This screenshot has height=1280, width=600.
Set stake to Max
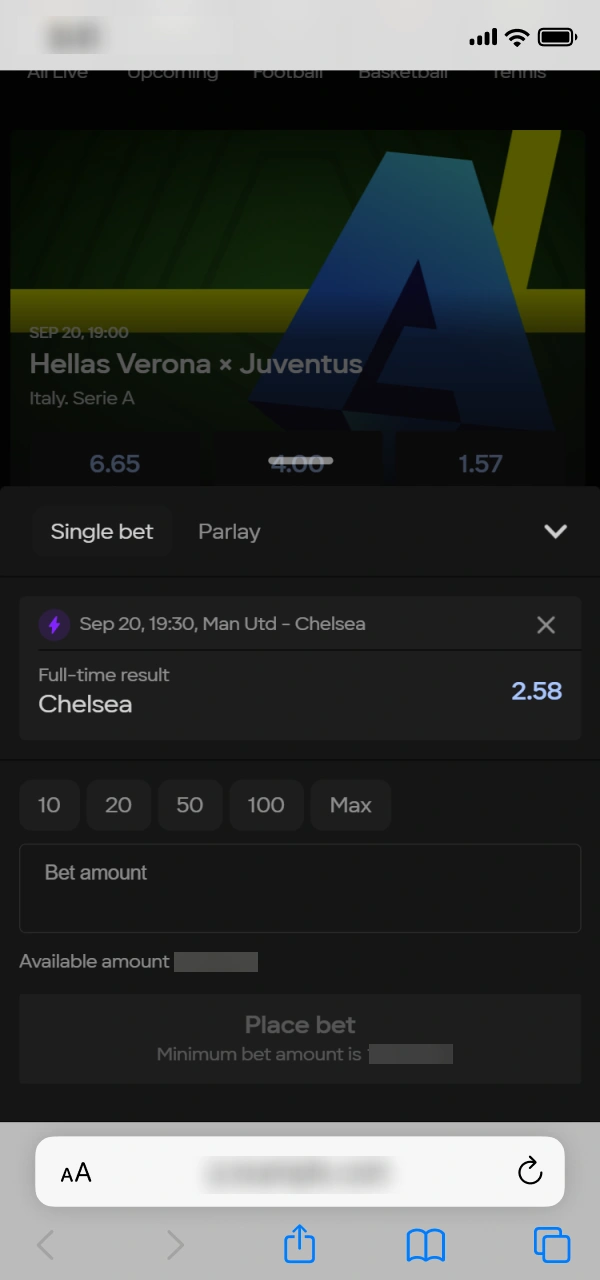(350, 804)
